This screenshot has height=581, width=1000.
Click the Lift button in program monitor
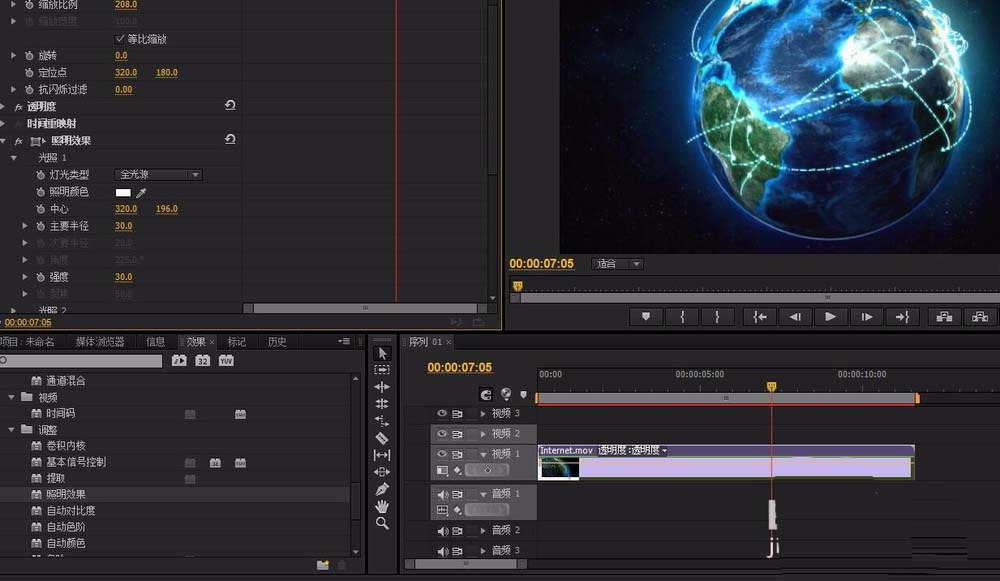[944, 316]
